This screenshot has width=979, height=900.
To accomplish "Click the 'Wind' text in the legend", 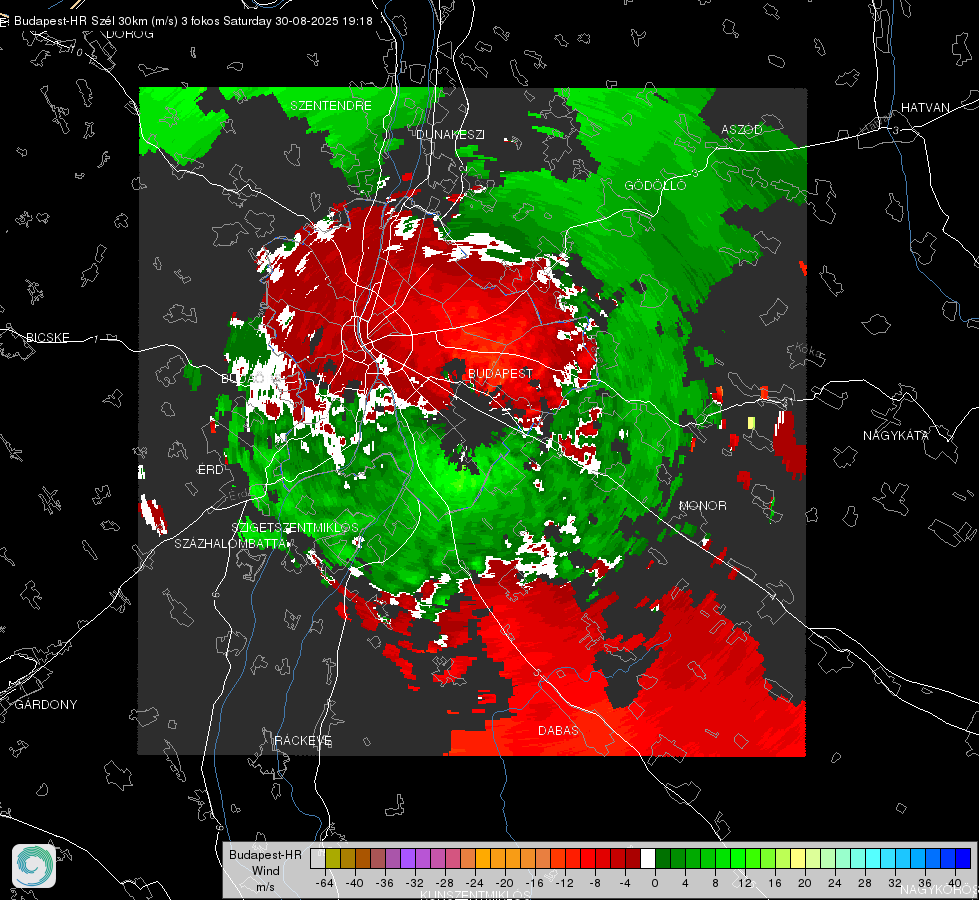I will [265, 870].
